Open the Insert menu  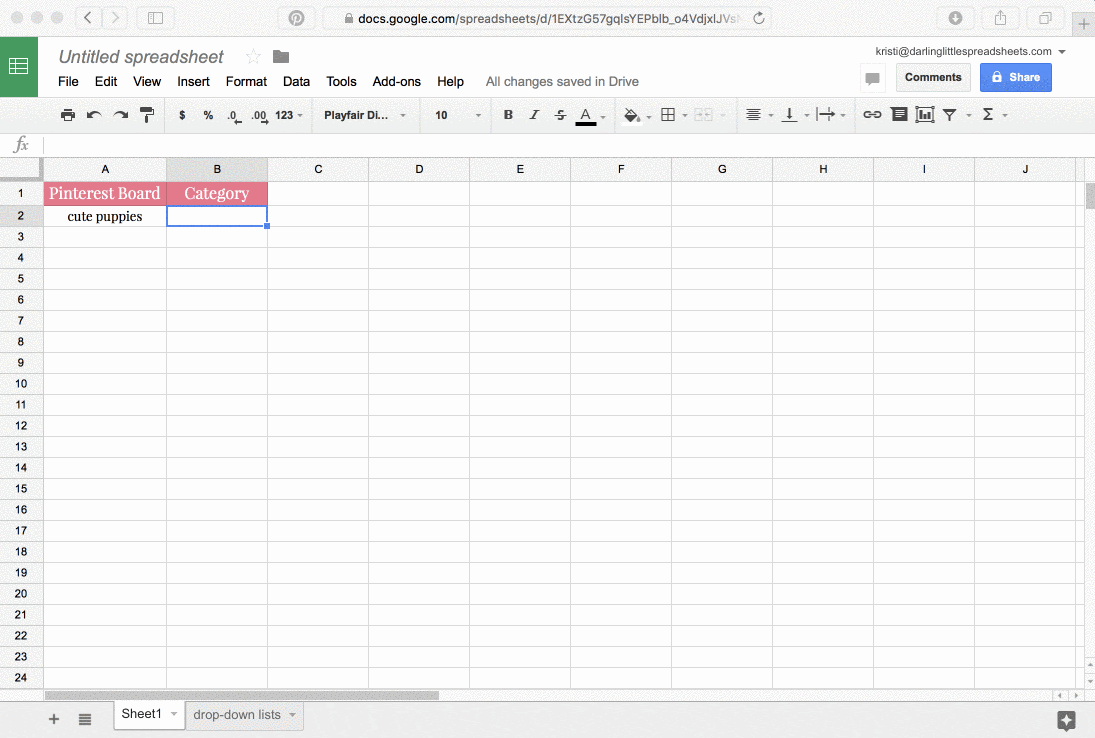pos(193,82)
